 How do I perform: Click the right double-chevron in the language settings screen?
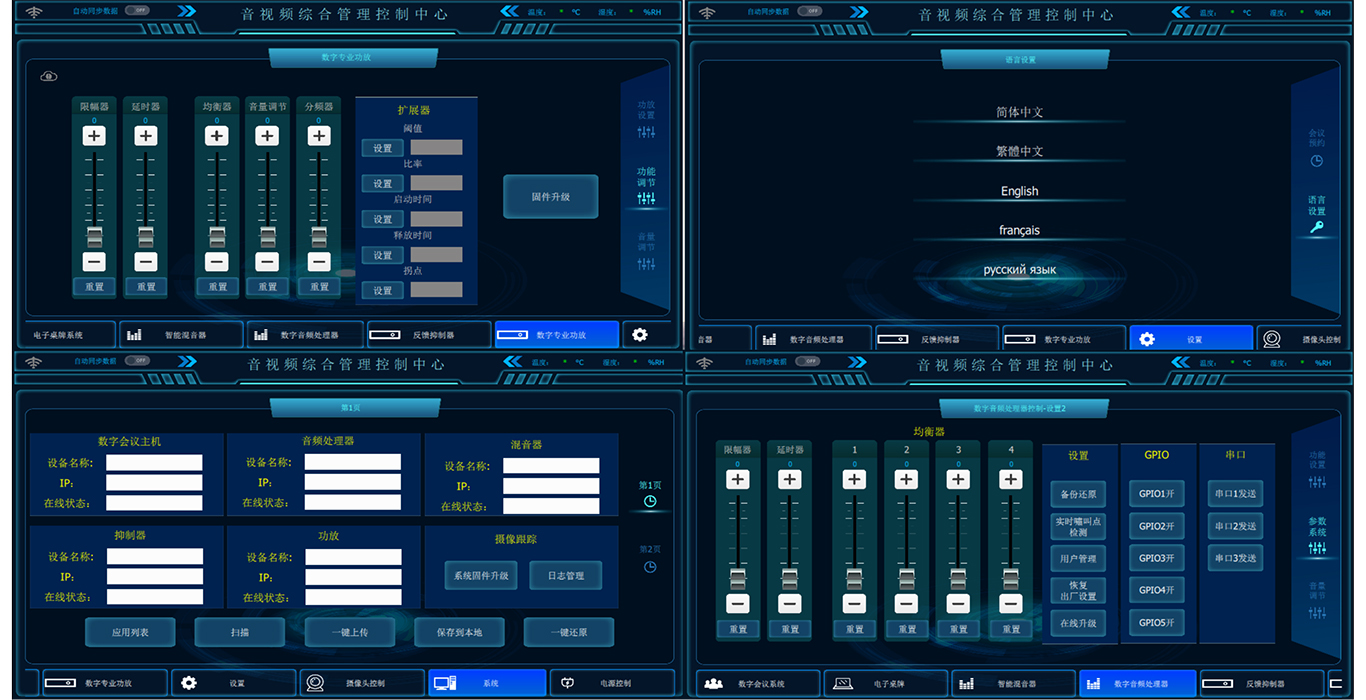coord(860,11)
